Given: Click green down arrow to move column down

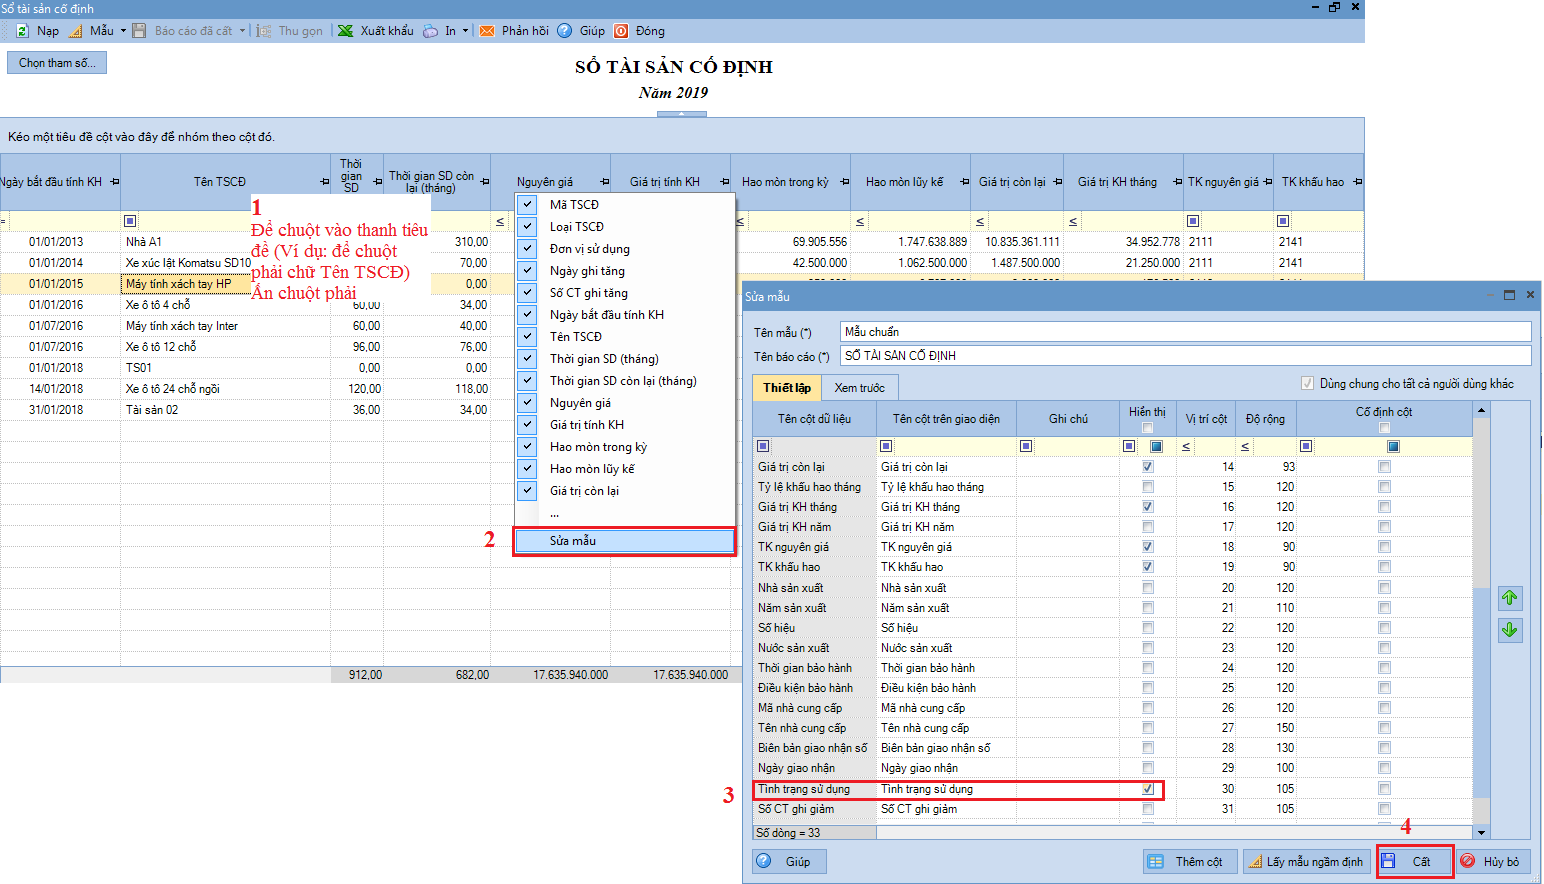Looking at the screenshot, I should coord(1510,630).
